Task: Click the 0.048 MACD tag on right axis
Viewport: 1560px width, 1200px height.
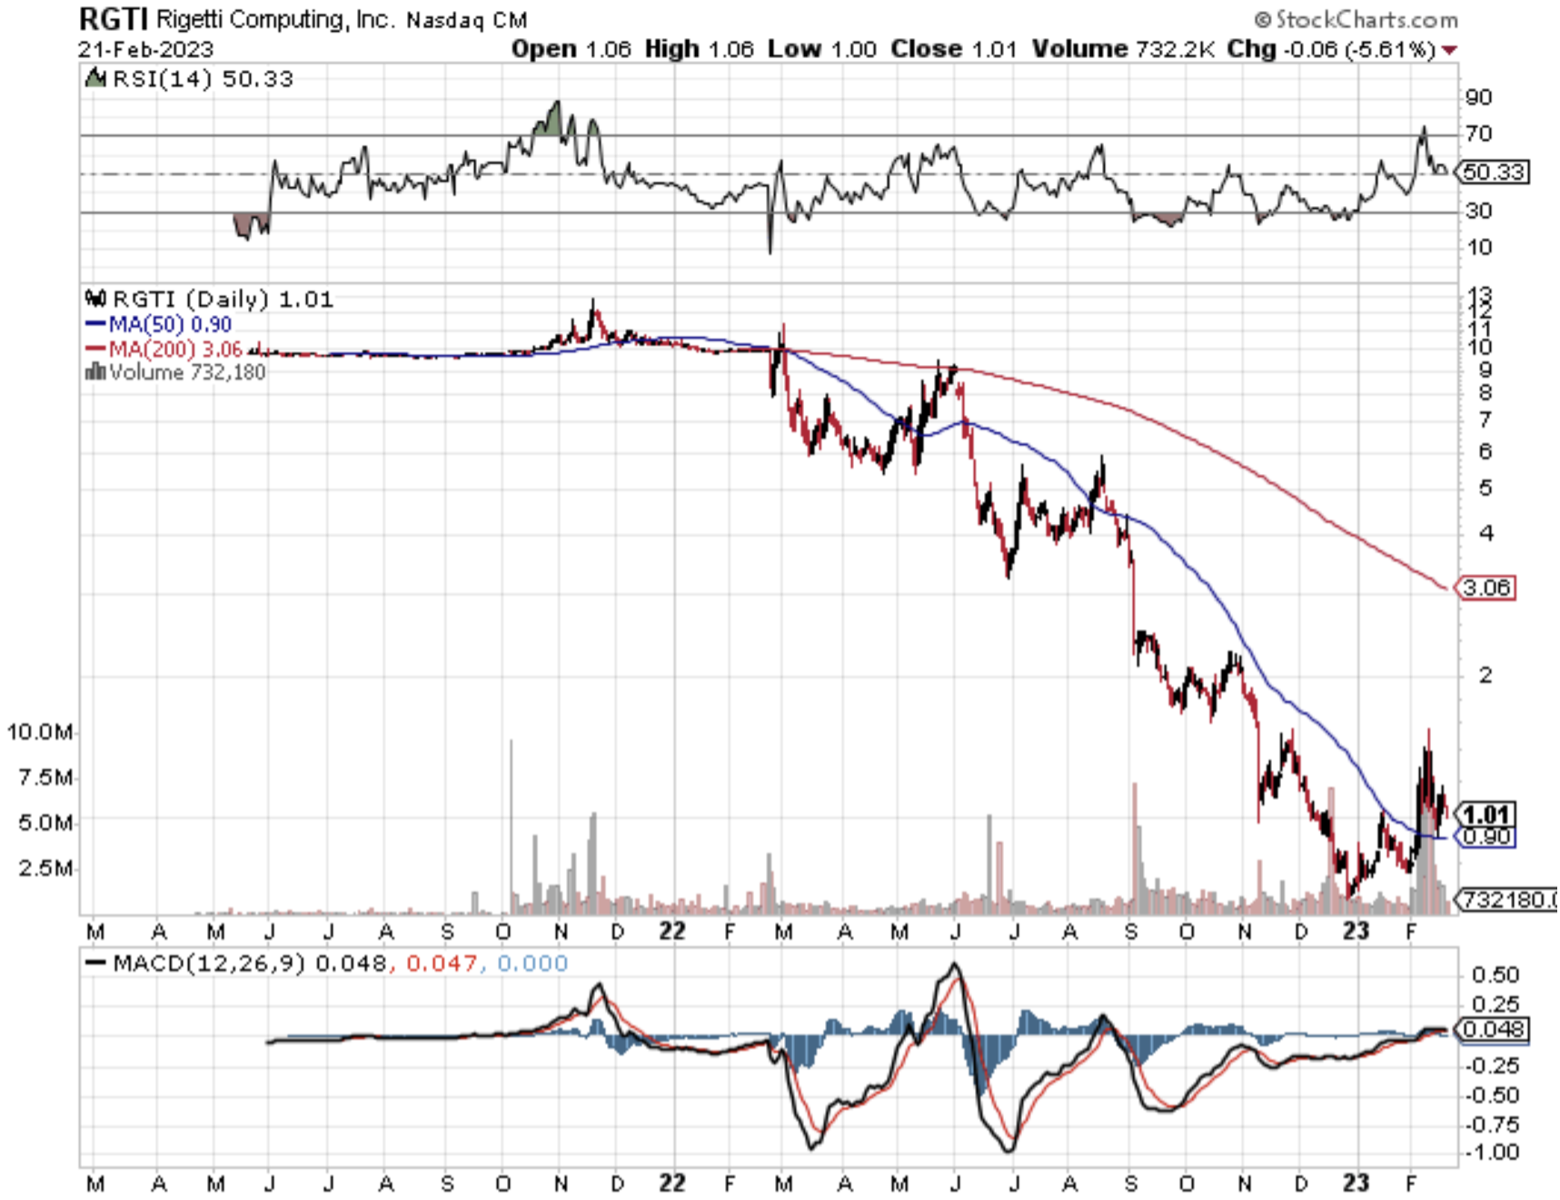Action: coord(1492,1029)
